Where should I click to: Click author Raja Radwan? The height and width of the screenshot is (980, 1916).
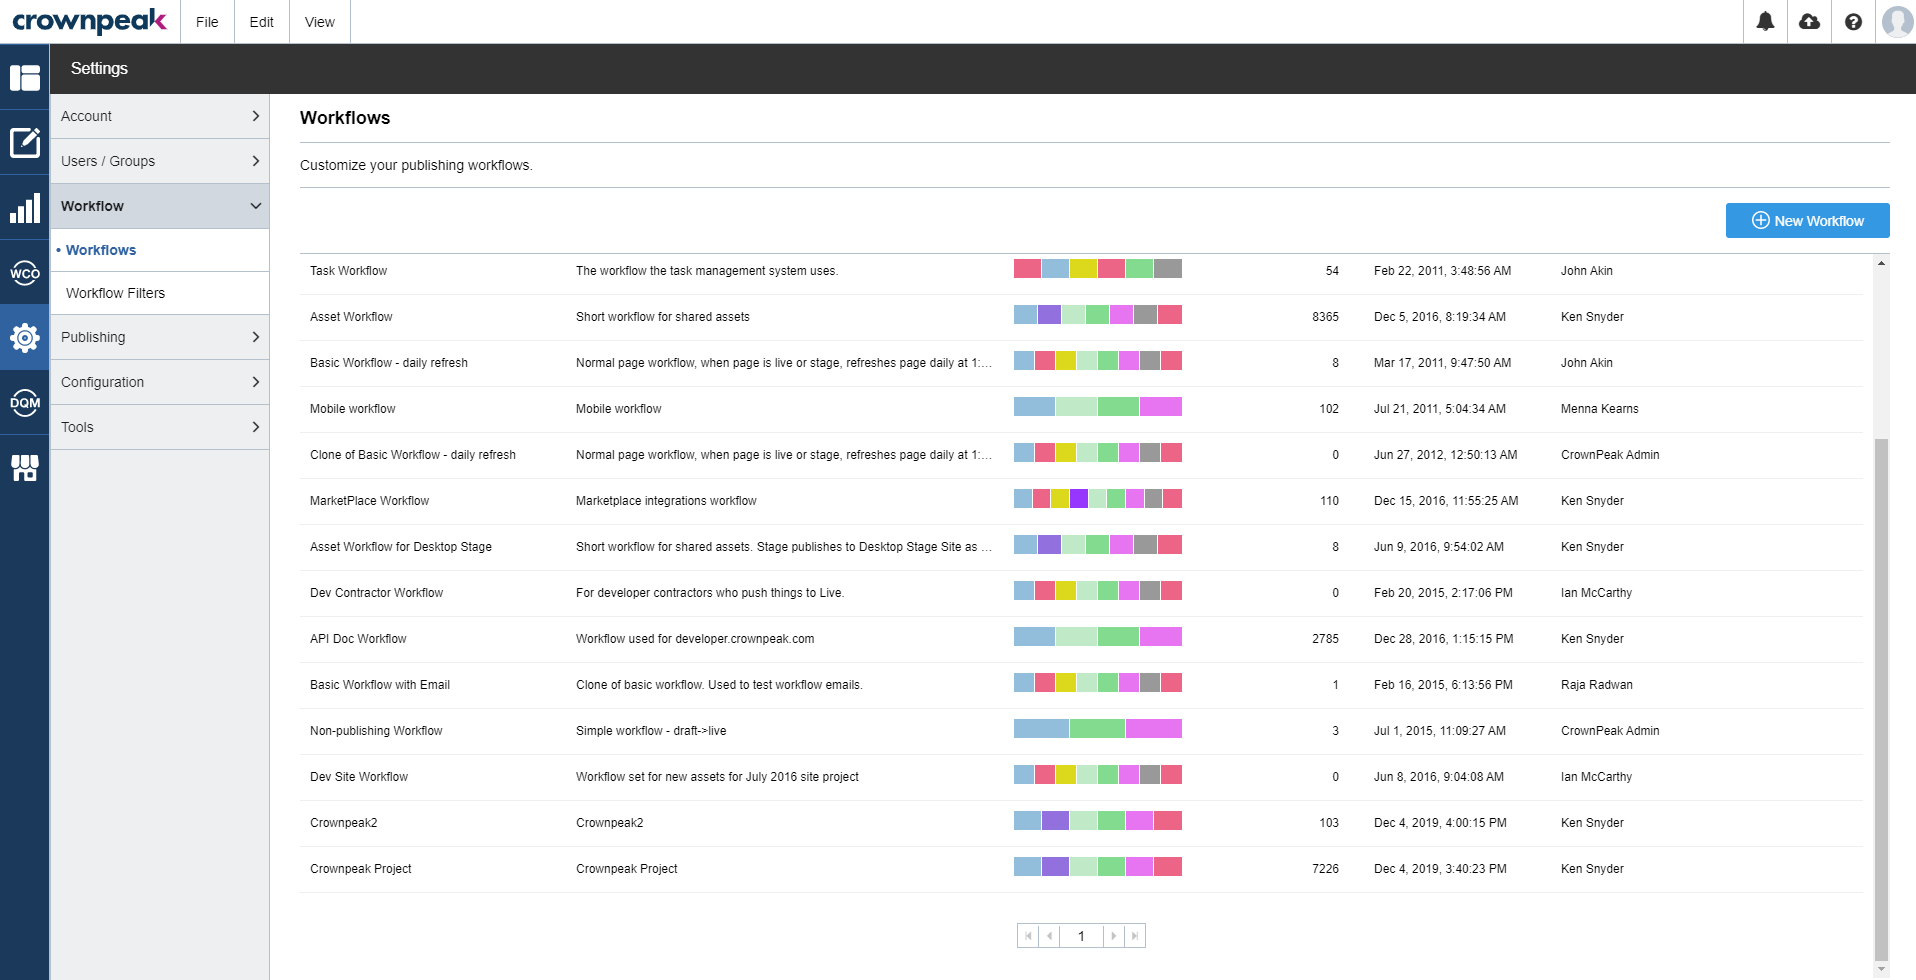[1596, 685]
